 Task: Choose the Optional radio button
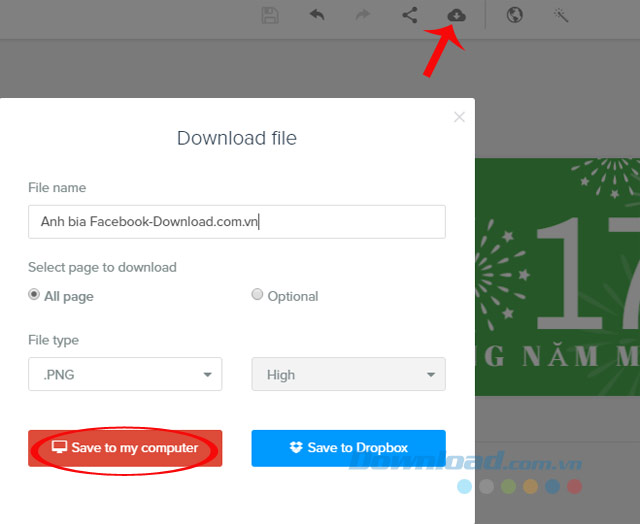(258, 295)
